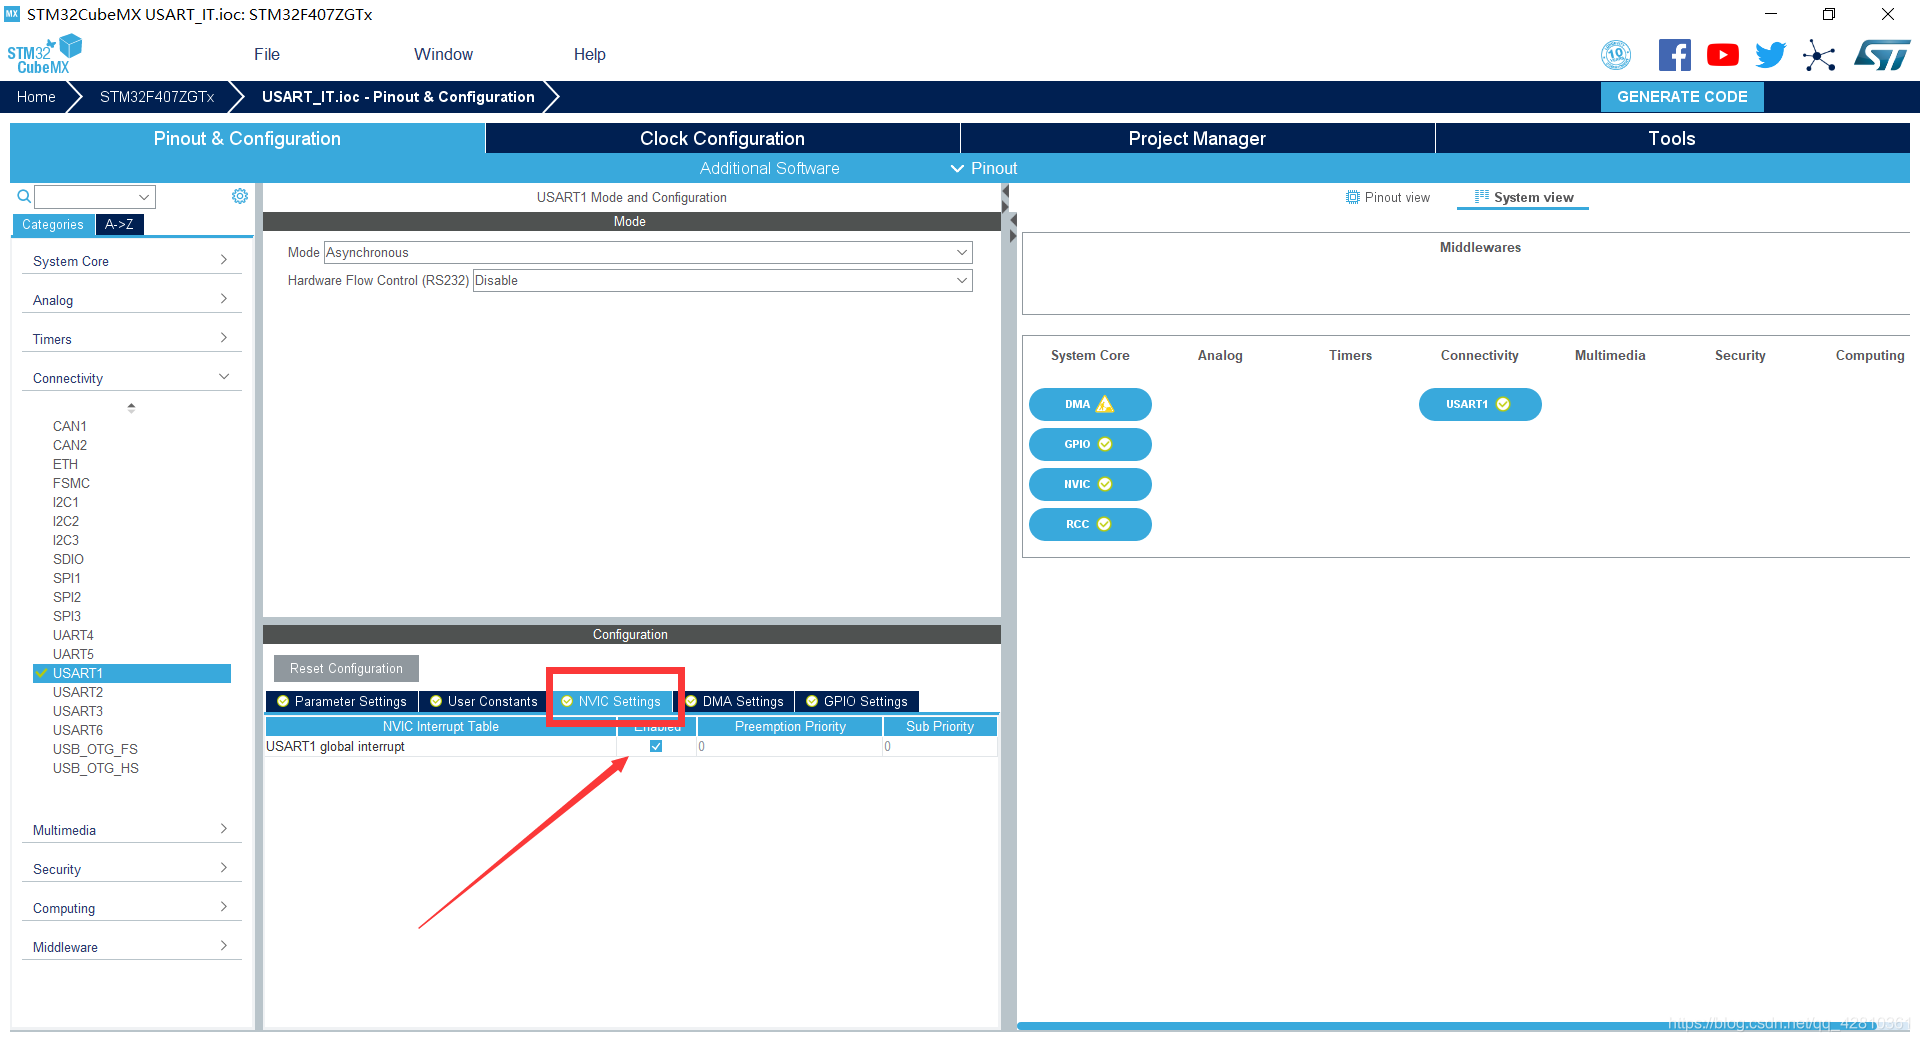Select USART1 in the peripheral list
The image size is (1920, 1042).
click(x=132, y=673)
